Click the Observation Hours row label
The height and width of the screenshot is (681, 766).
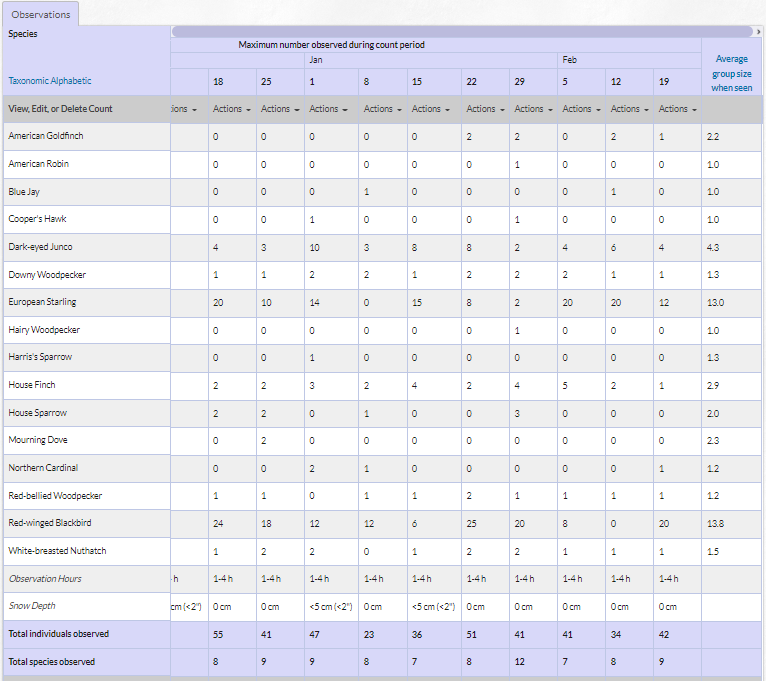click(x=45, y=578)
